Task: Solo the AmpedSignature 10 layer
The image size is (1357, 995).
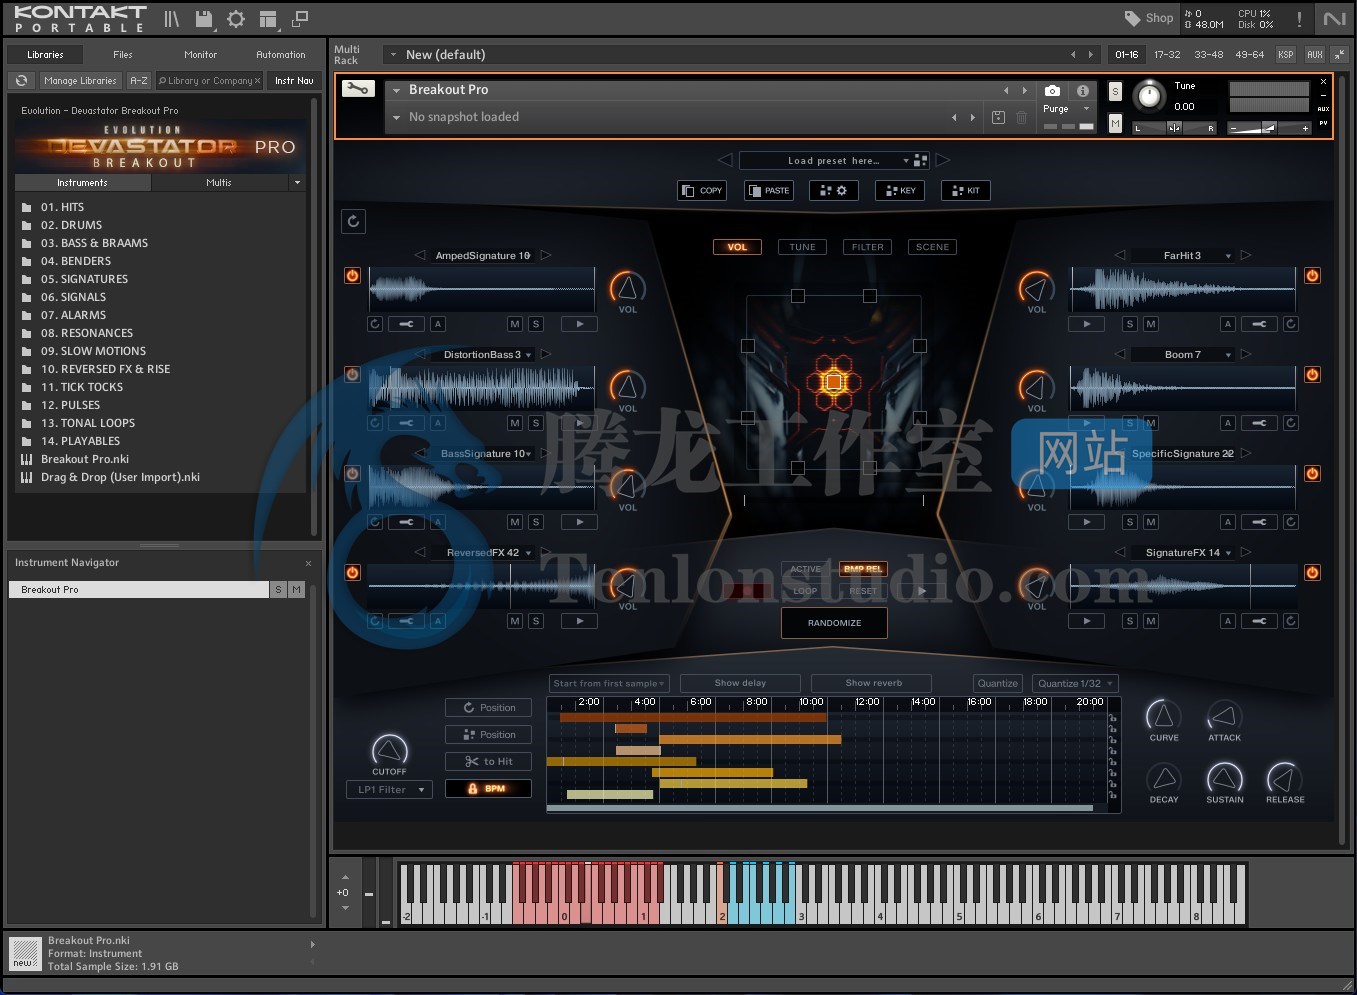Action: 536,324
